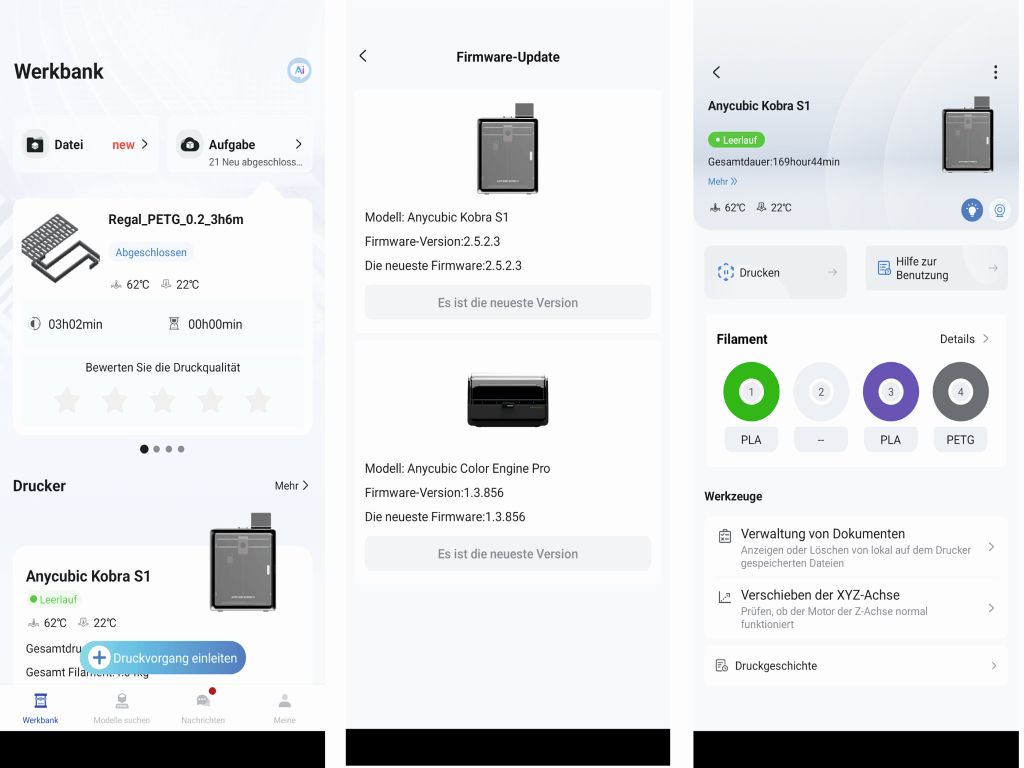This screenshot has width=1024, height=768.
Task: Select empty filament slot 2
Action: pyautogui.click(x=821, y=392)
